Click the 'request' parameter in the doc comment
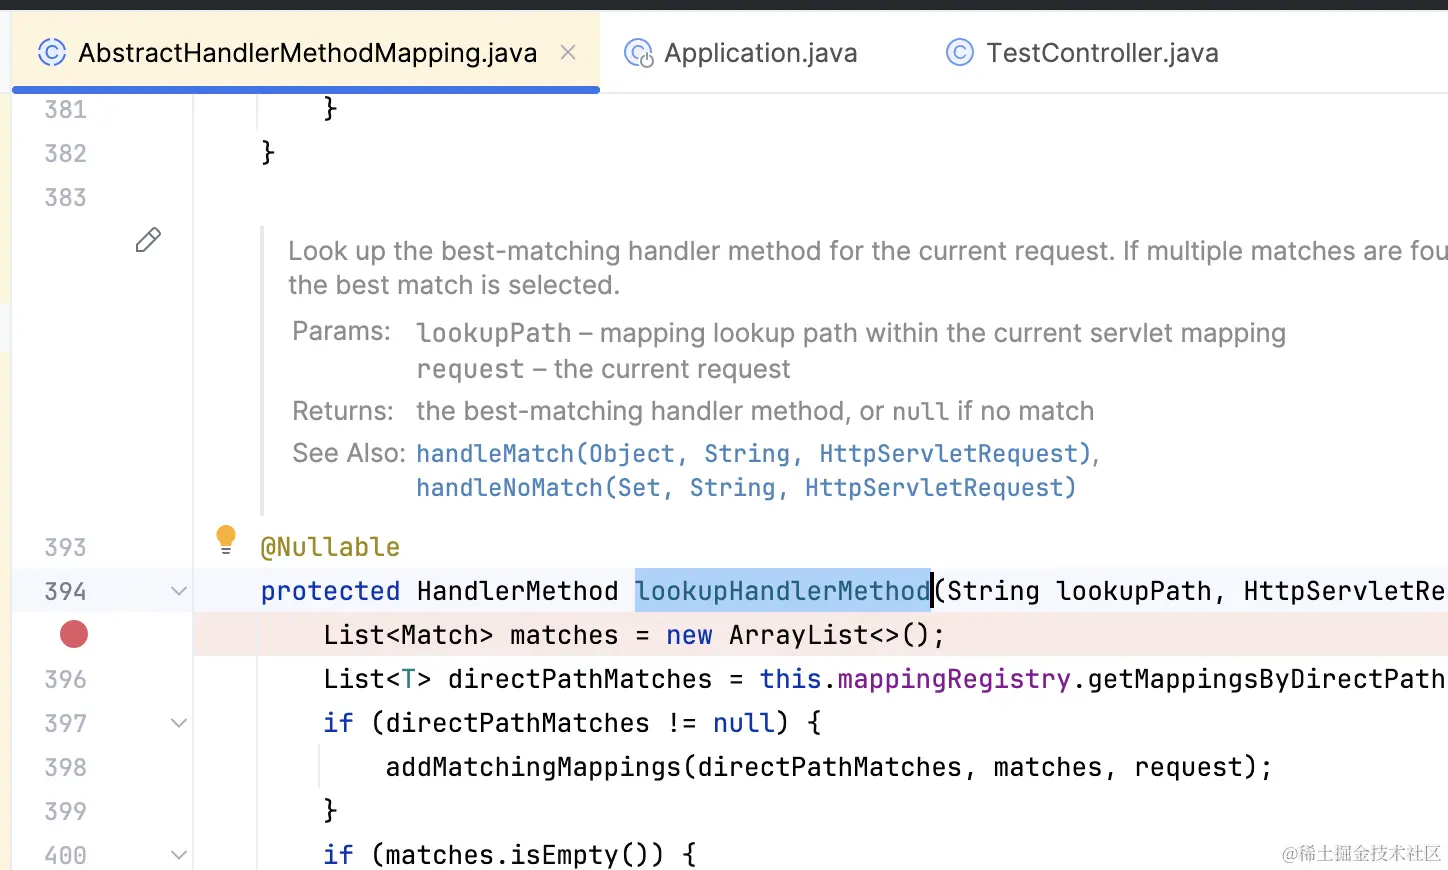1448x870 pixels. click(x=470, y=369)
